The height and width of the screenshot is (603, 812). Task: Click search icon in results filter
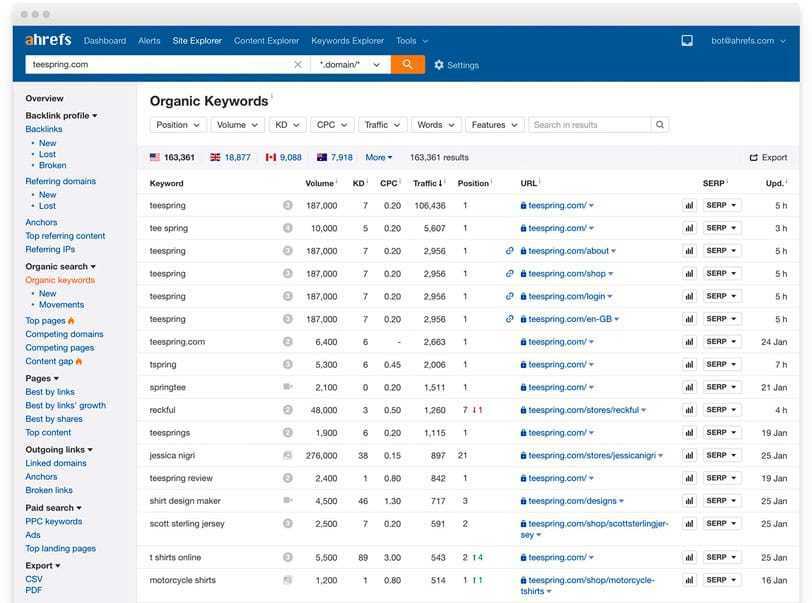click(660, 125)
